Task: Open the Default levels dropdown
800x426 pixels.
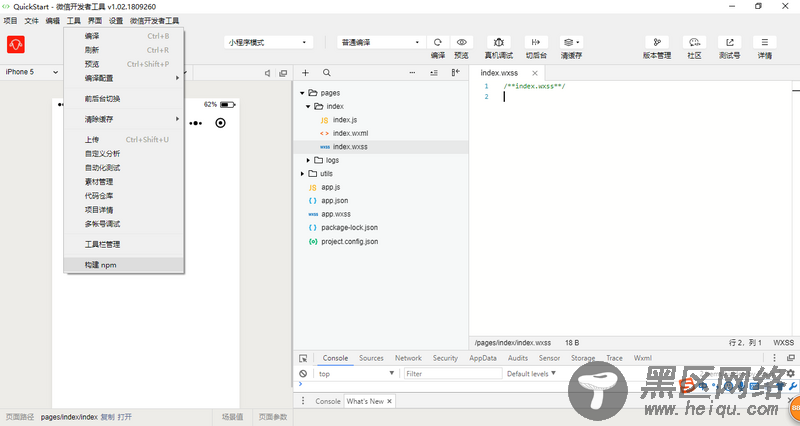Action: click(x=531, y=373)
